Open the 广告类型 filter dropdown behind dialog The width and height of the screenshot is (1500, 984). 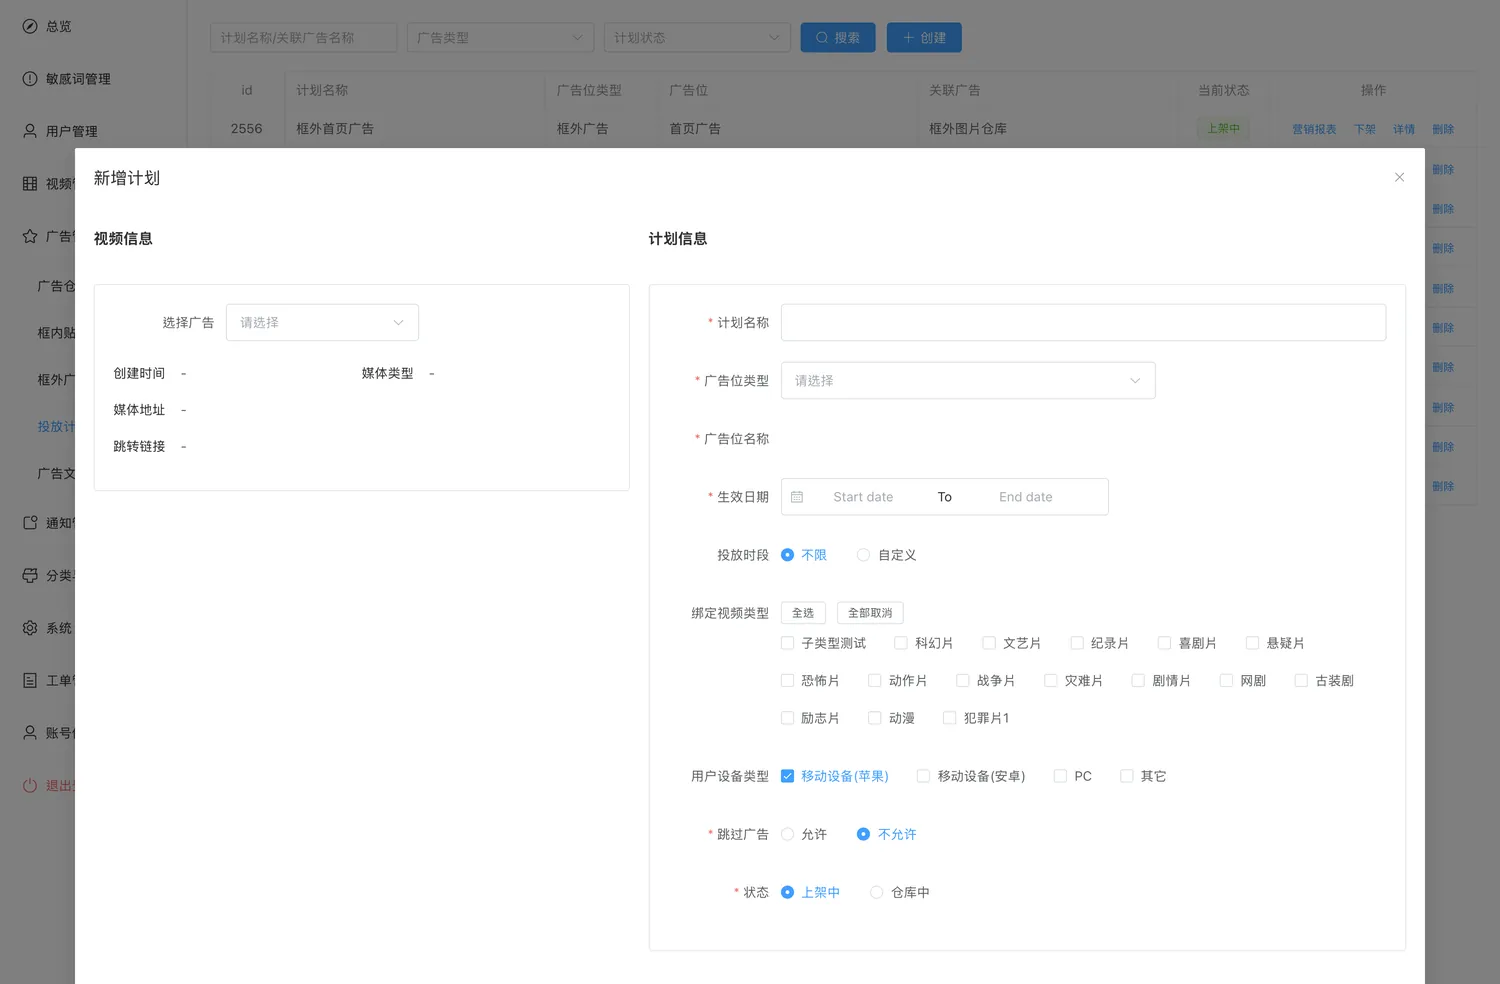click(x=500, y=38)
